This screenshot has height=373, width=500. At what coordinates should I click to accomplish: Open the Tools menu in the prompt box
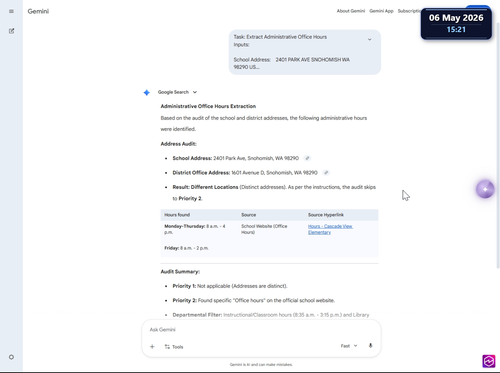(x=174, y=347)
